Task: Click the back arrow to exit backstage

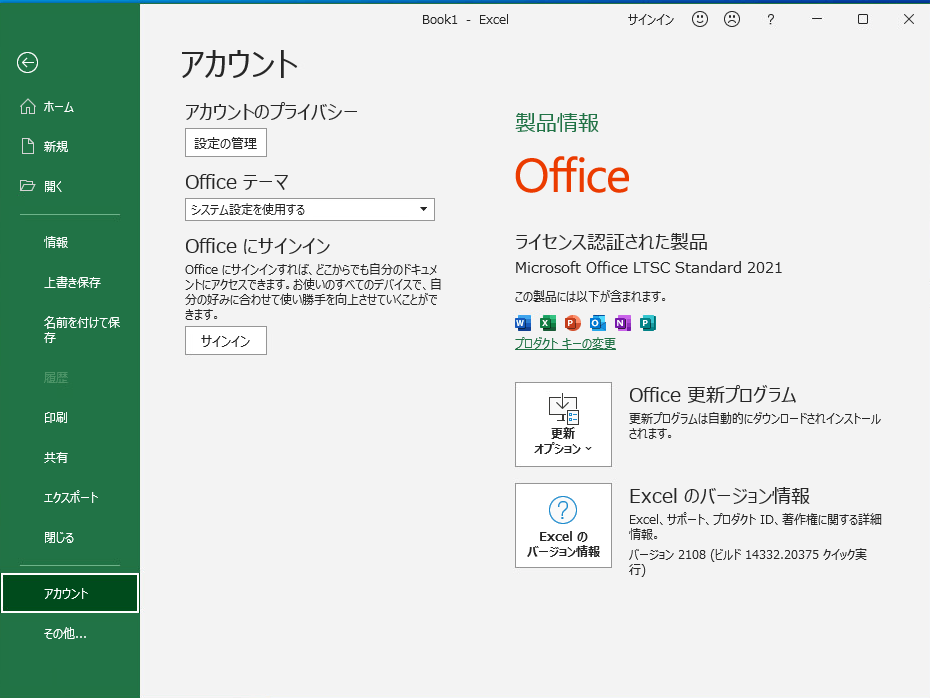Action: click(27, 63)
